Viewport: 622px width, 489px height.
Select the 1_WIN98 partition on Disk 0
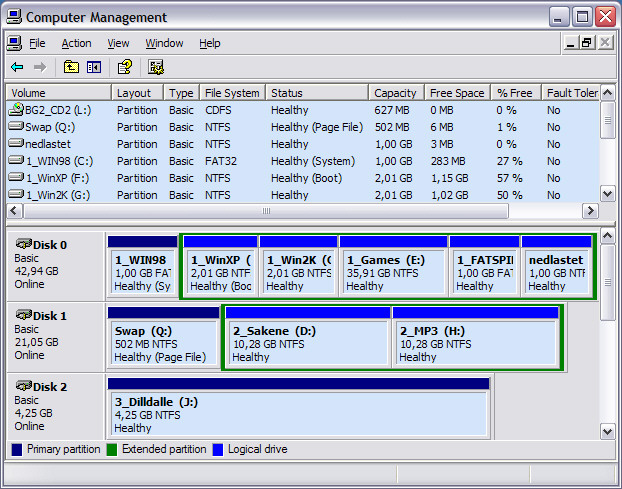coord(142,266)
